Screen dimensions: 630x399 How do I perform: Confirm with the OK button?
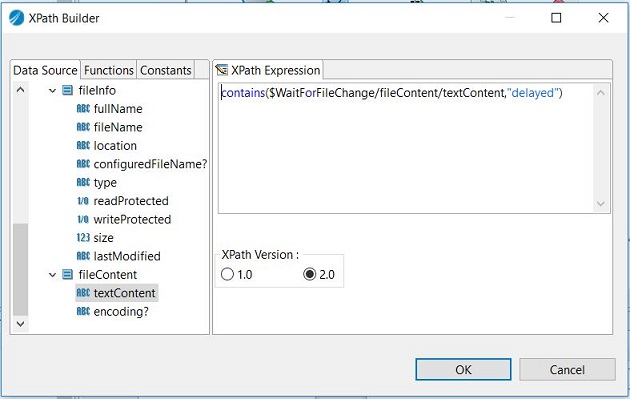click(x=463, y=369)
